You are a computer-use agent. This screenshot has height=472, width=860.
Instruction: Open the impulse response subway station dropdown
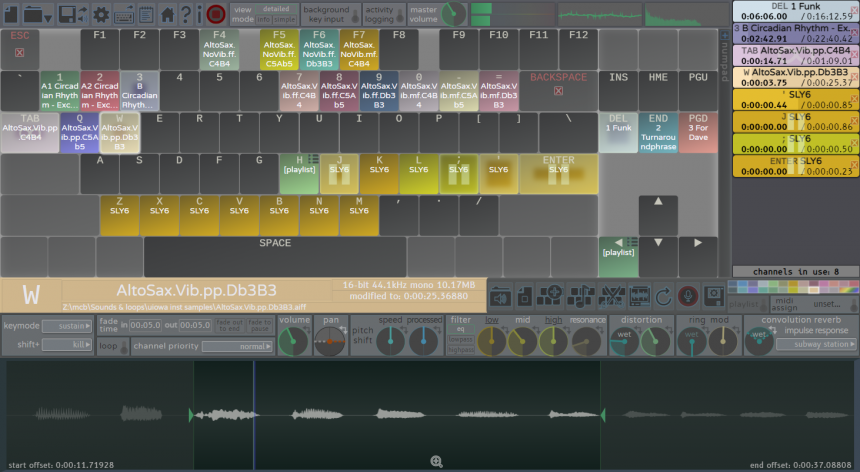click(x=816, y=344)
